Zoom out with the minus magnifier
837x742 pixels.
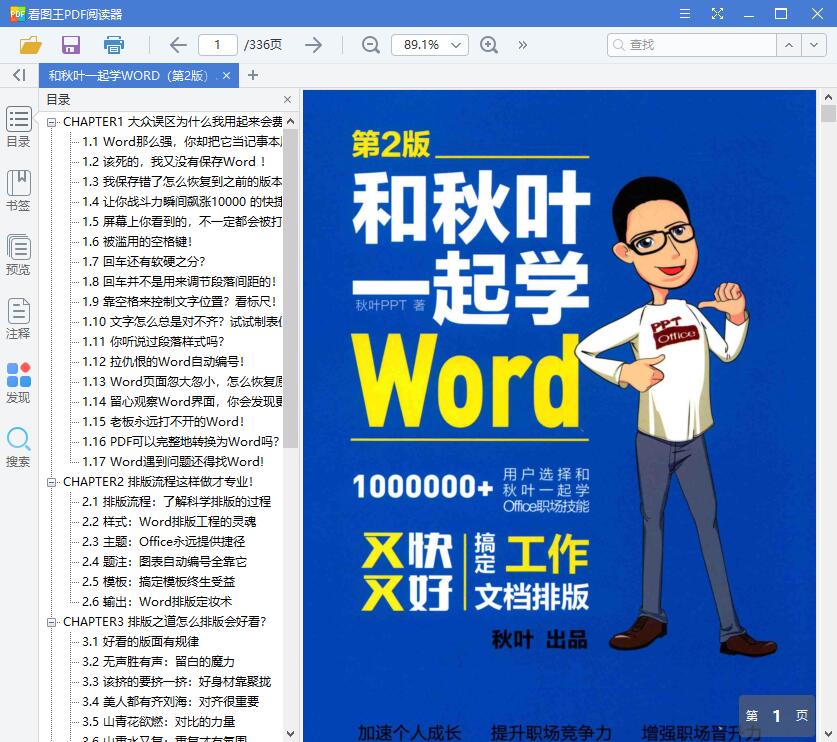click(x=370, y=45)
